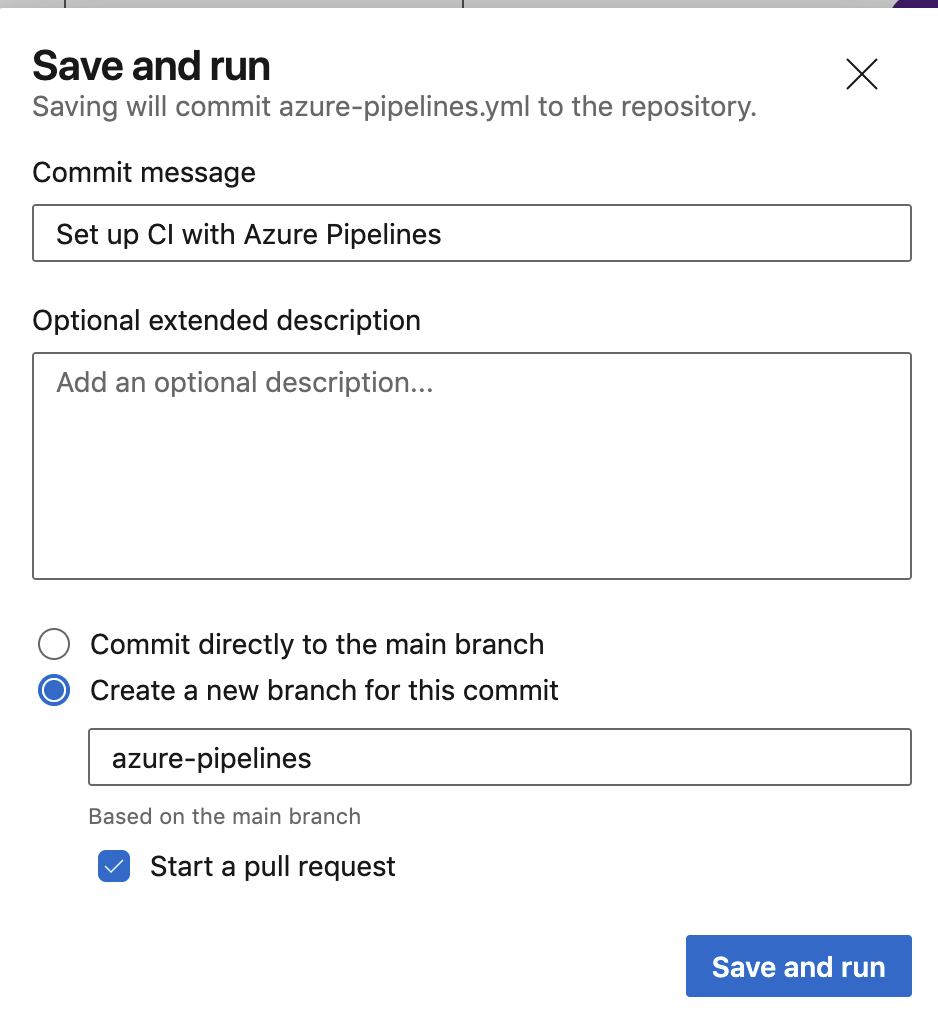Click the "Commit message" field label
The image size is (938, 1015).
(144, 172)
